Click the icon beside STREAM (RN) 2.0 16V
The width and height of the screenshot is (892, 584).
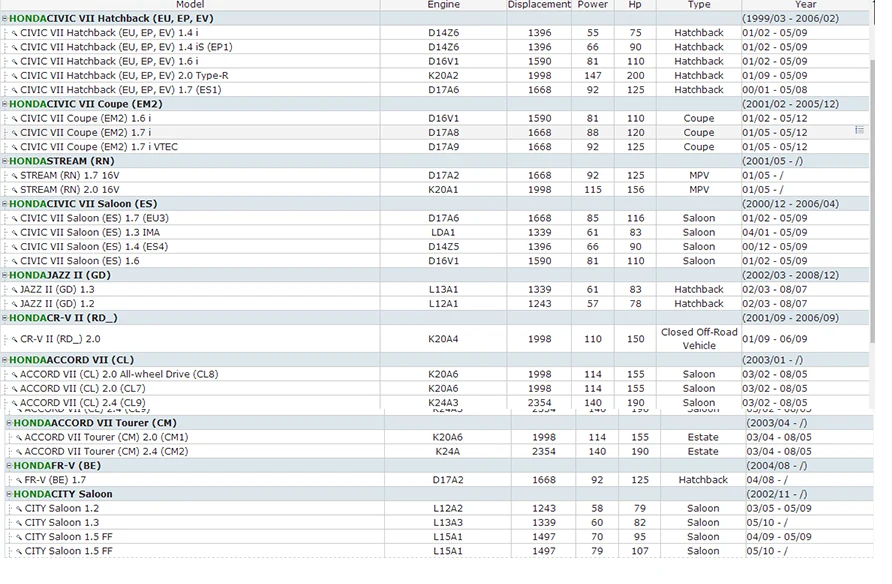coord(15,190)
